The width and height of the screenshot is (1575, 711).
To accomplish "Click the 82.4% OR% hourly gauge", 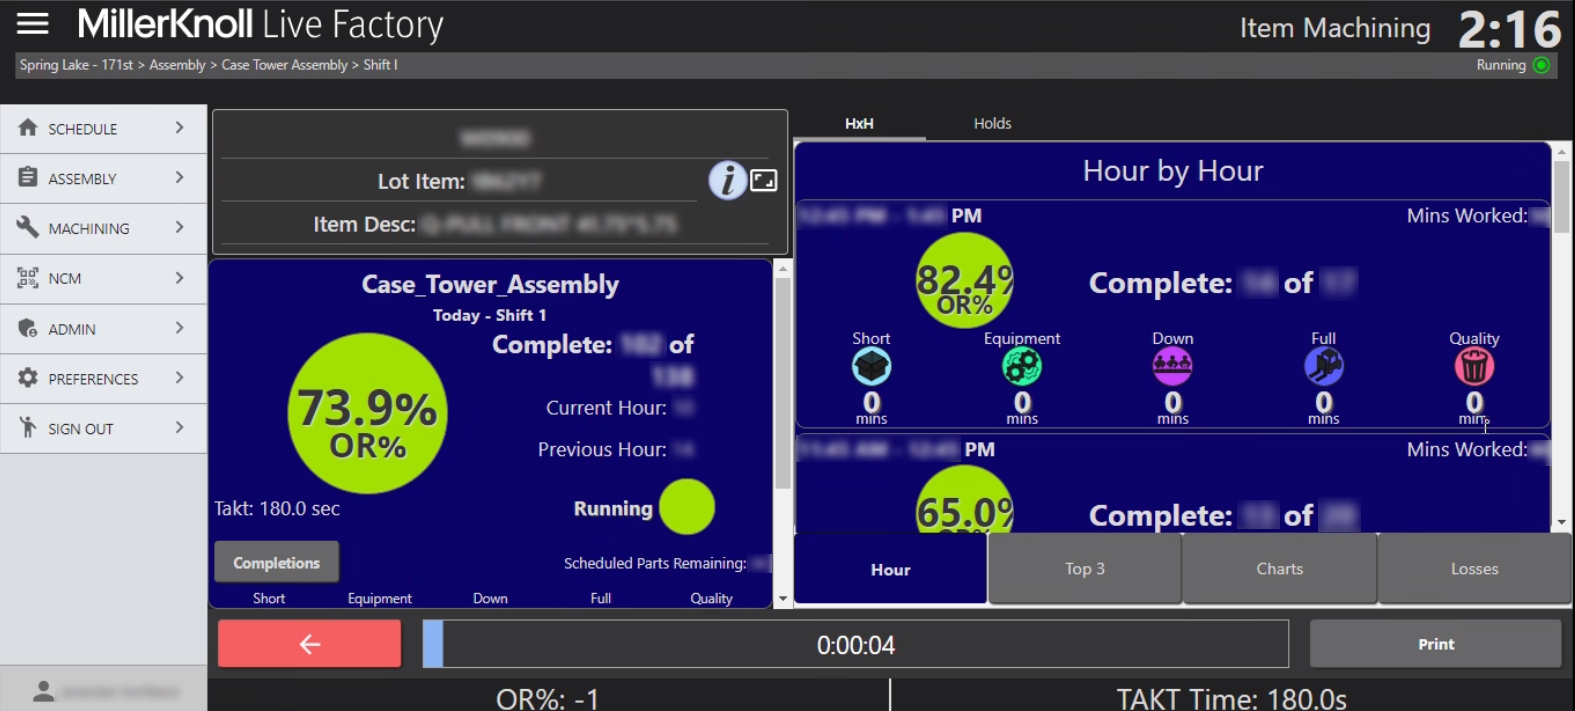I will pos(965,281).
